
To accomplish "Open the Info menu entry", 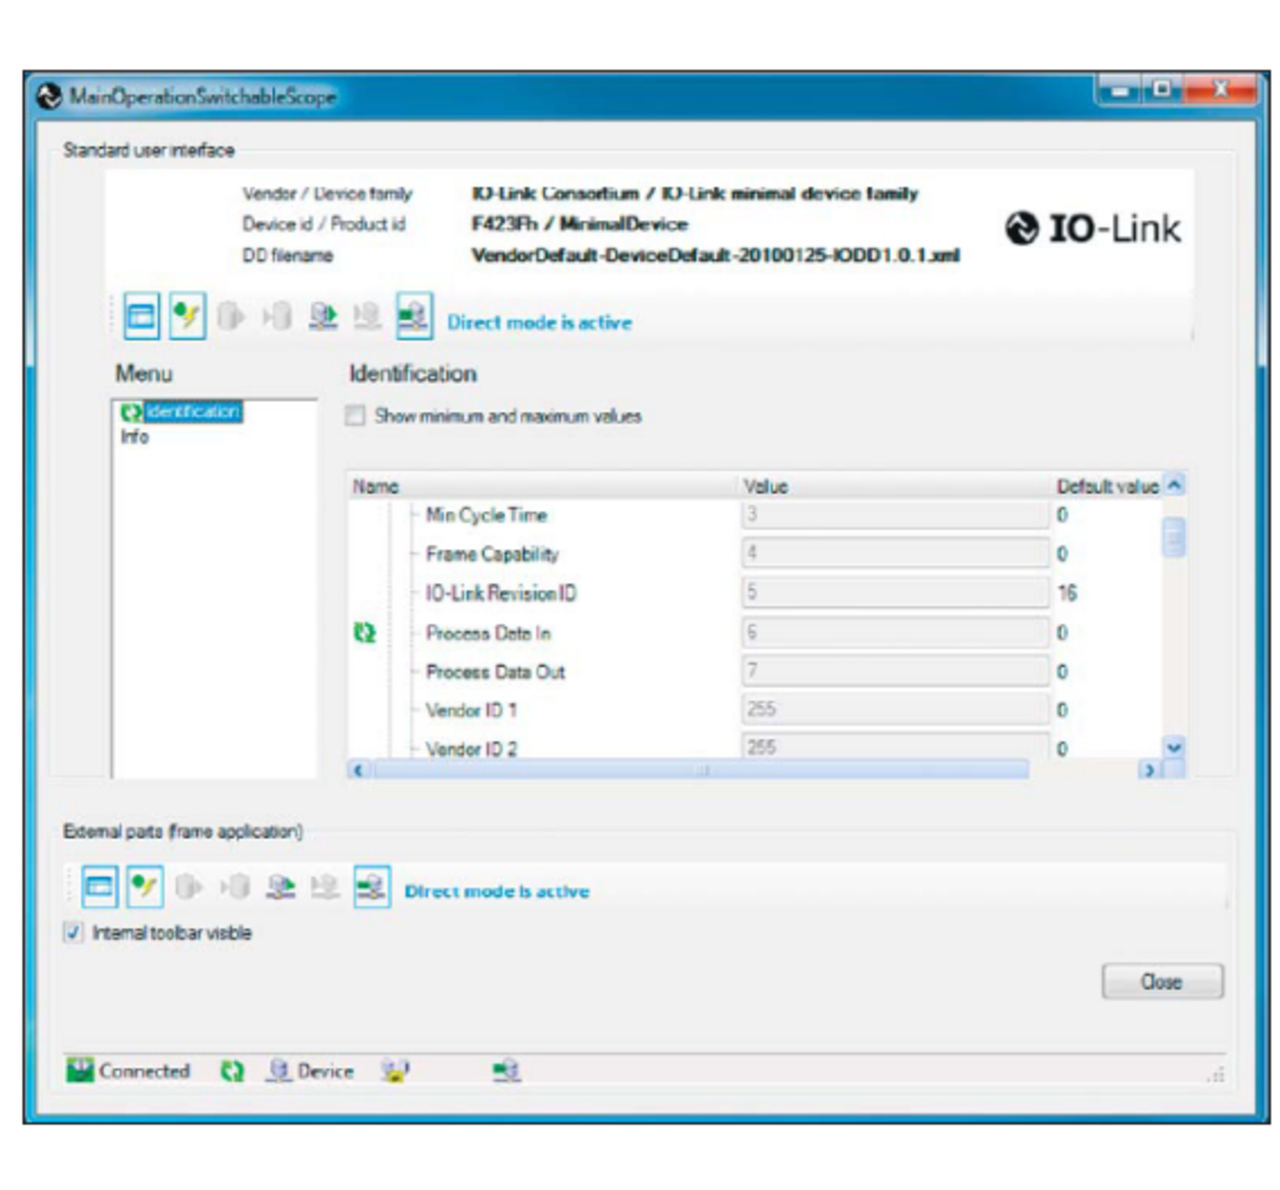I will (x=135, y=437).
